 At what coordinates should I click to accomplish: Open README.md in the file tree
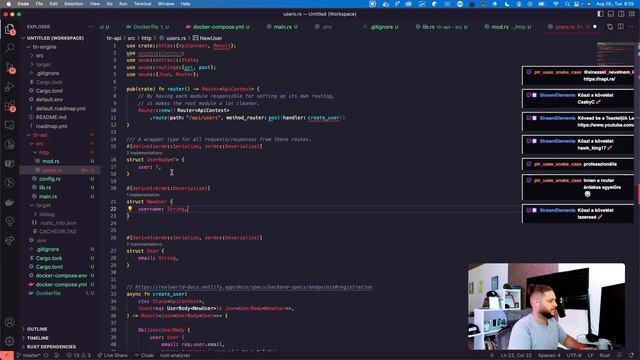tap(51, 117)
